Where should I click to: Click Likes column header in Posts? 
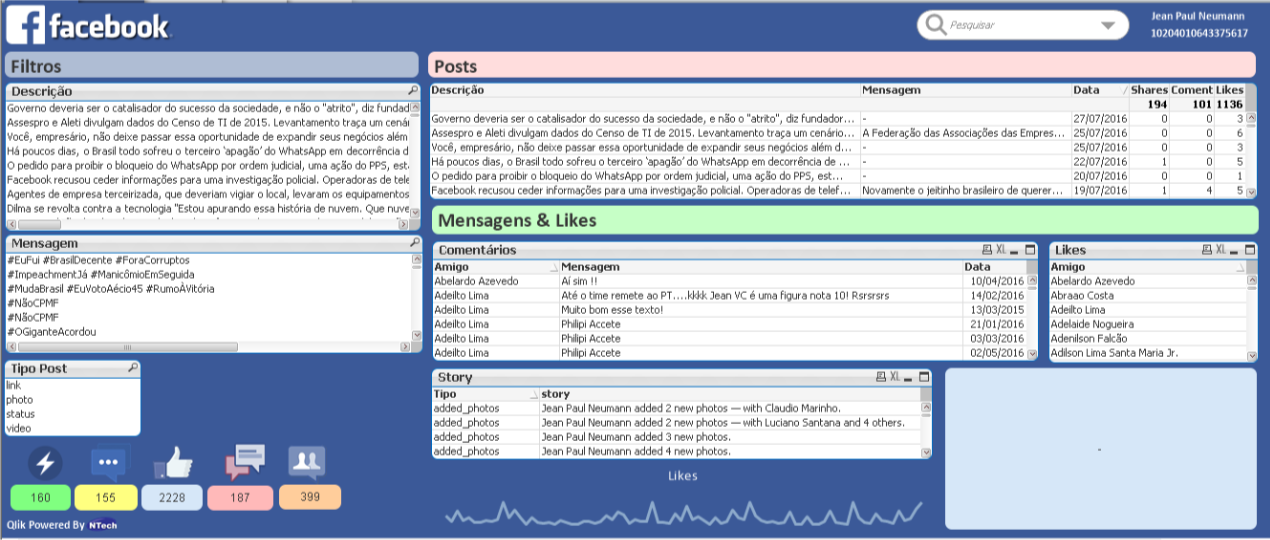1229,90
